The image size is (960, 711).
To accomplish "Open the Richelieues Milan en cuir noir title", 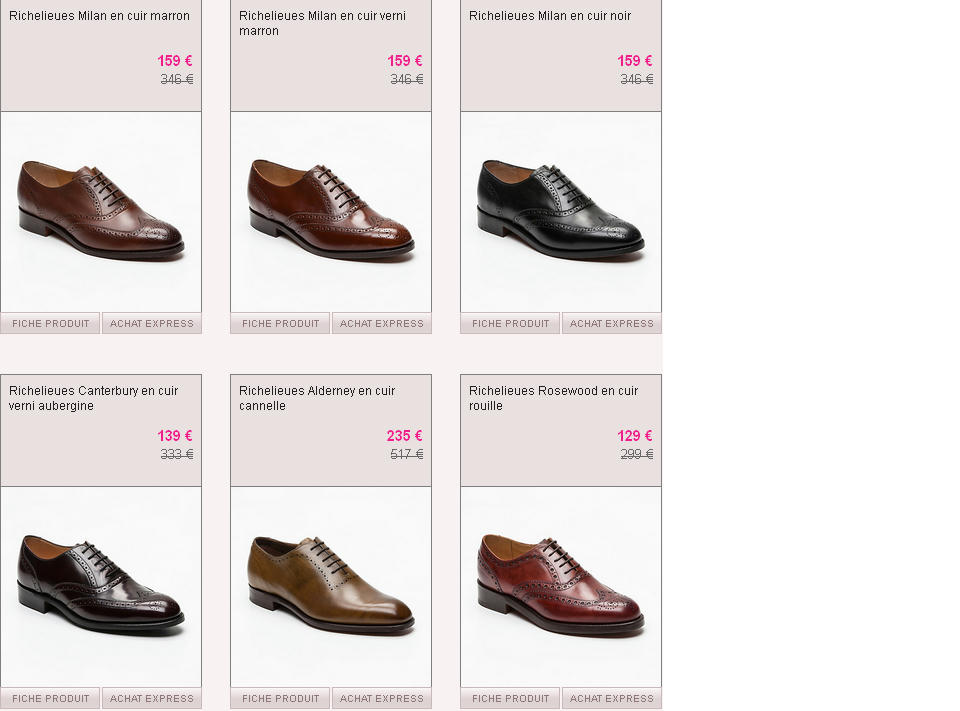I will pos(550,16).
